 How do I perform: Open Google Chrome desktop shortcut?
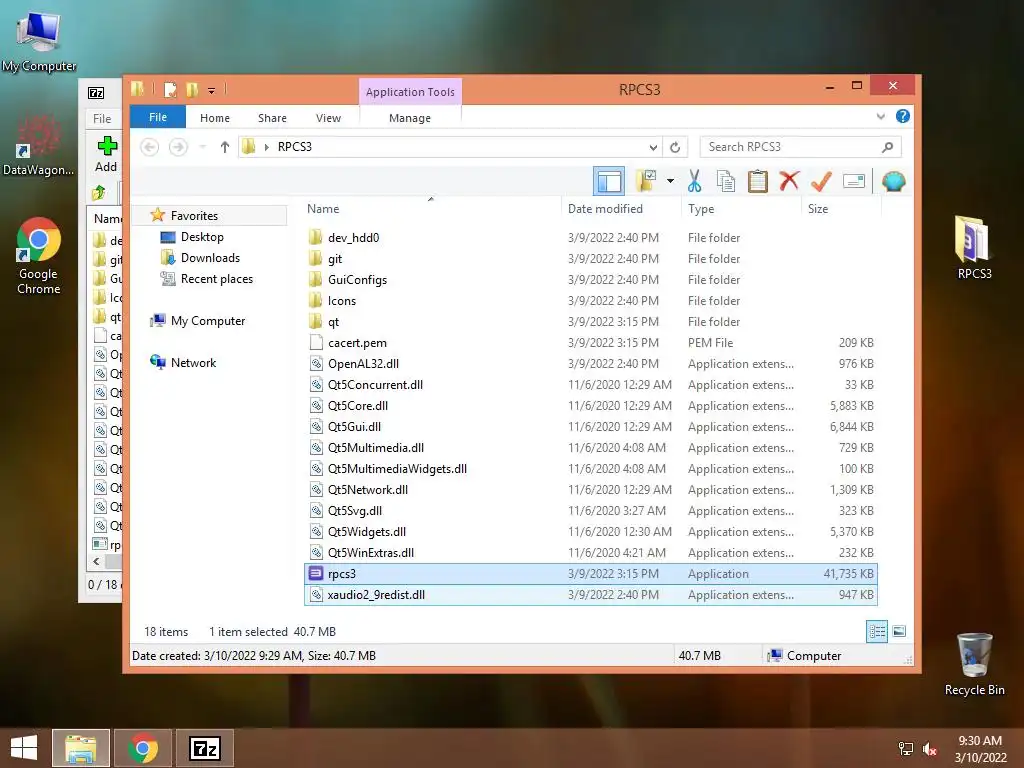(x=39, y=256)
